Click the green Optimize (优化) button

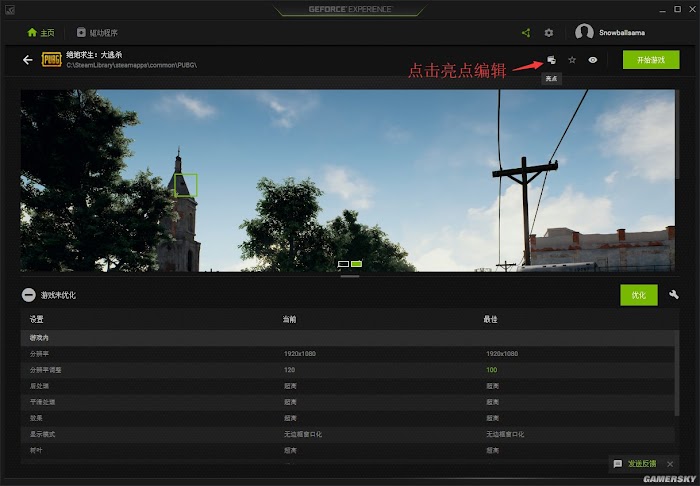click(x=639, y=295)
